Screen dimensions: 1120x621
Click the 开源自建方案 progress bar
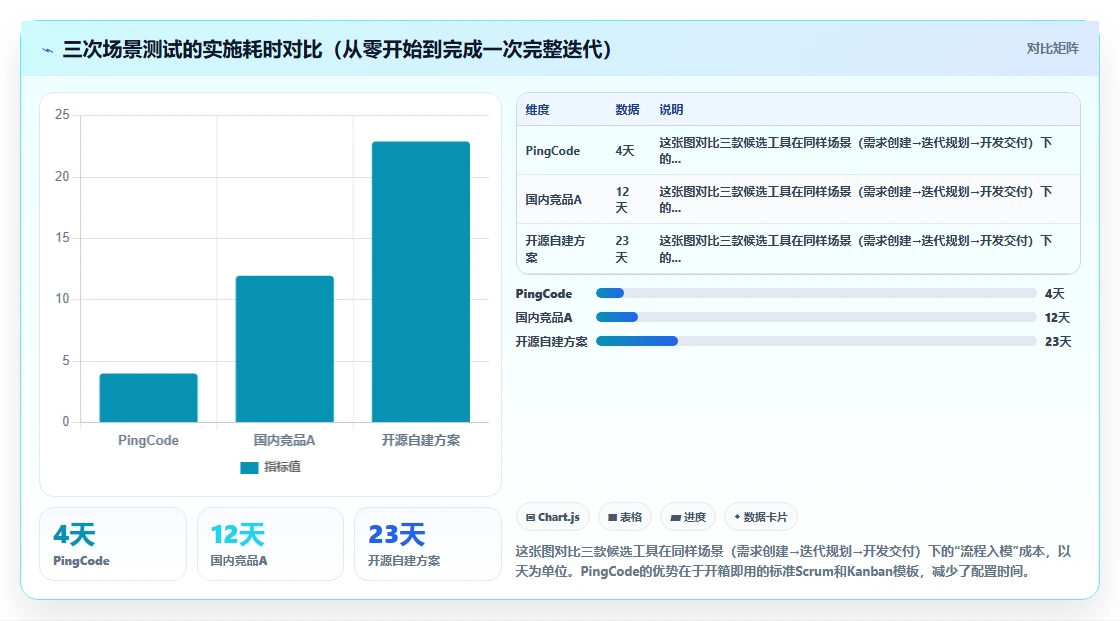(x=816, y=342)
